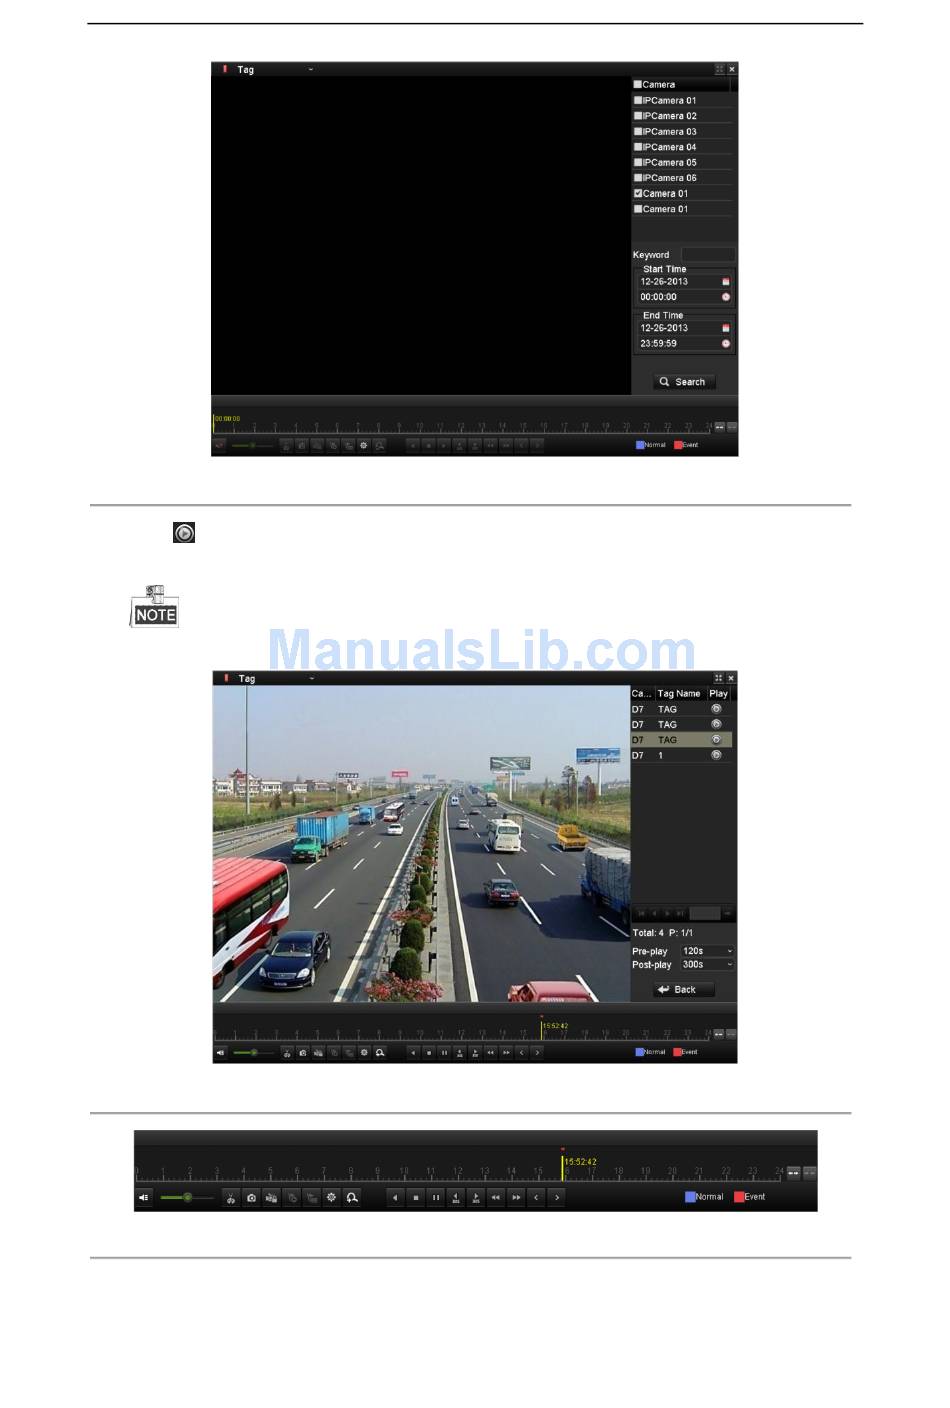The height and width of the screenshot is (1408, 950).
Task: Click inside the Keyword input field
Action: [x=707, y=255]
